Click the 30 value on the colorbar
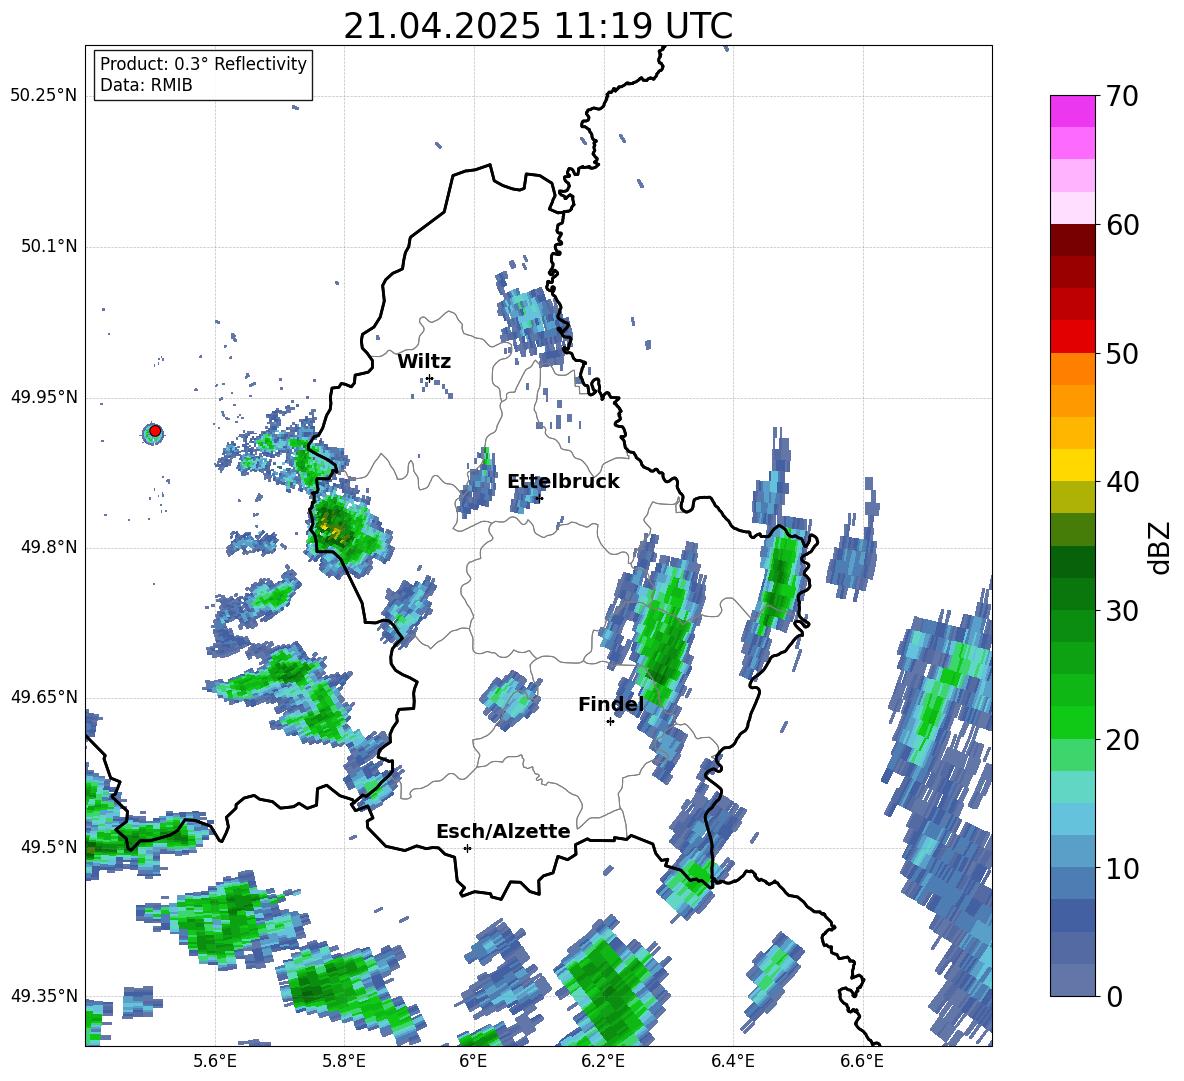The height and width of the screenshot is (1081, 1184). click(x=1122, y=611)
